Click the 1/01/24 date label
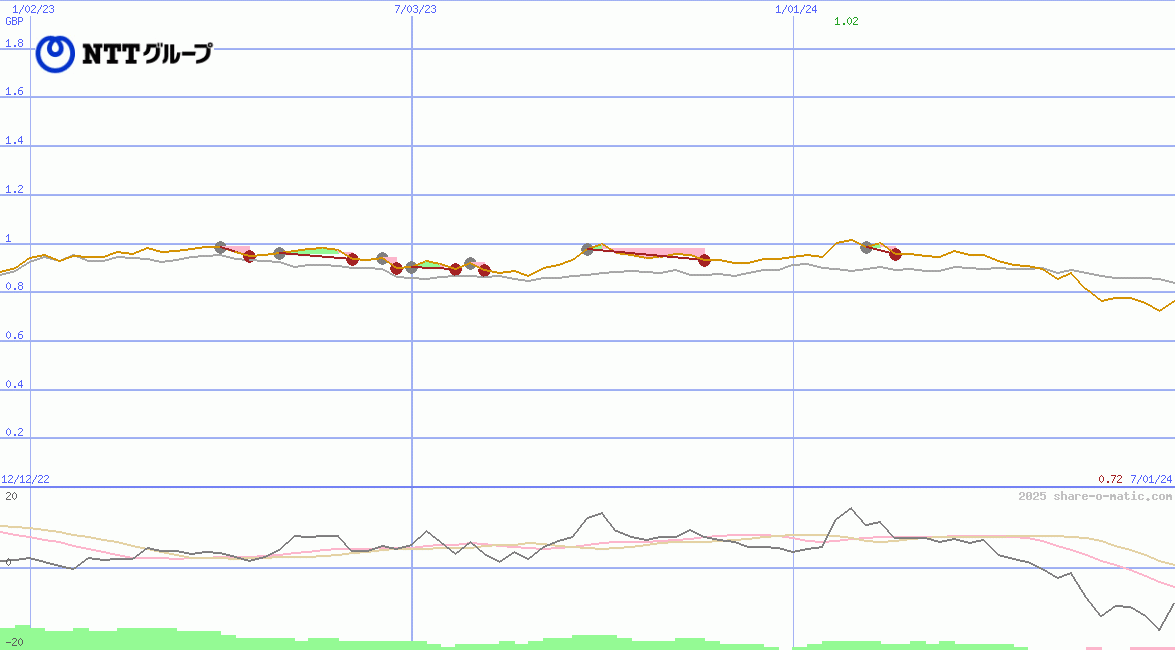The image size is (1175, 650). (795, 8)
